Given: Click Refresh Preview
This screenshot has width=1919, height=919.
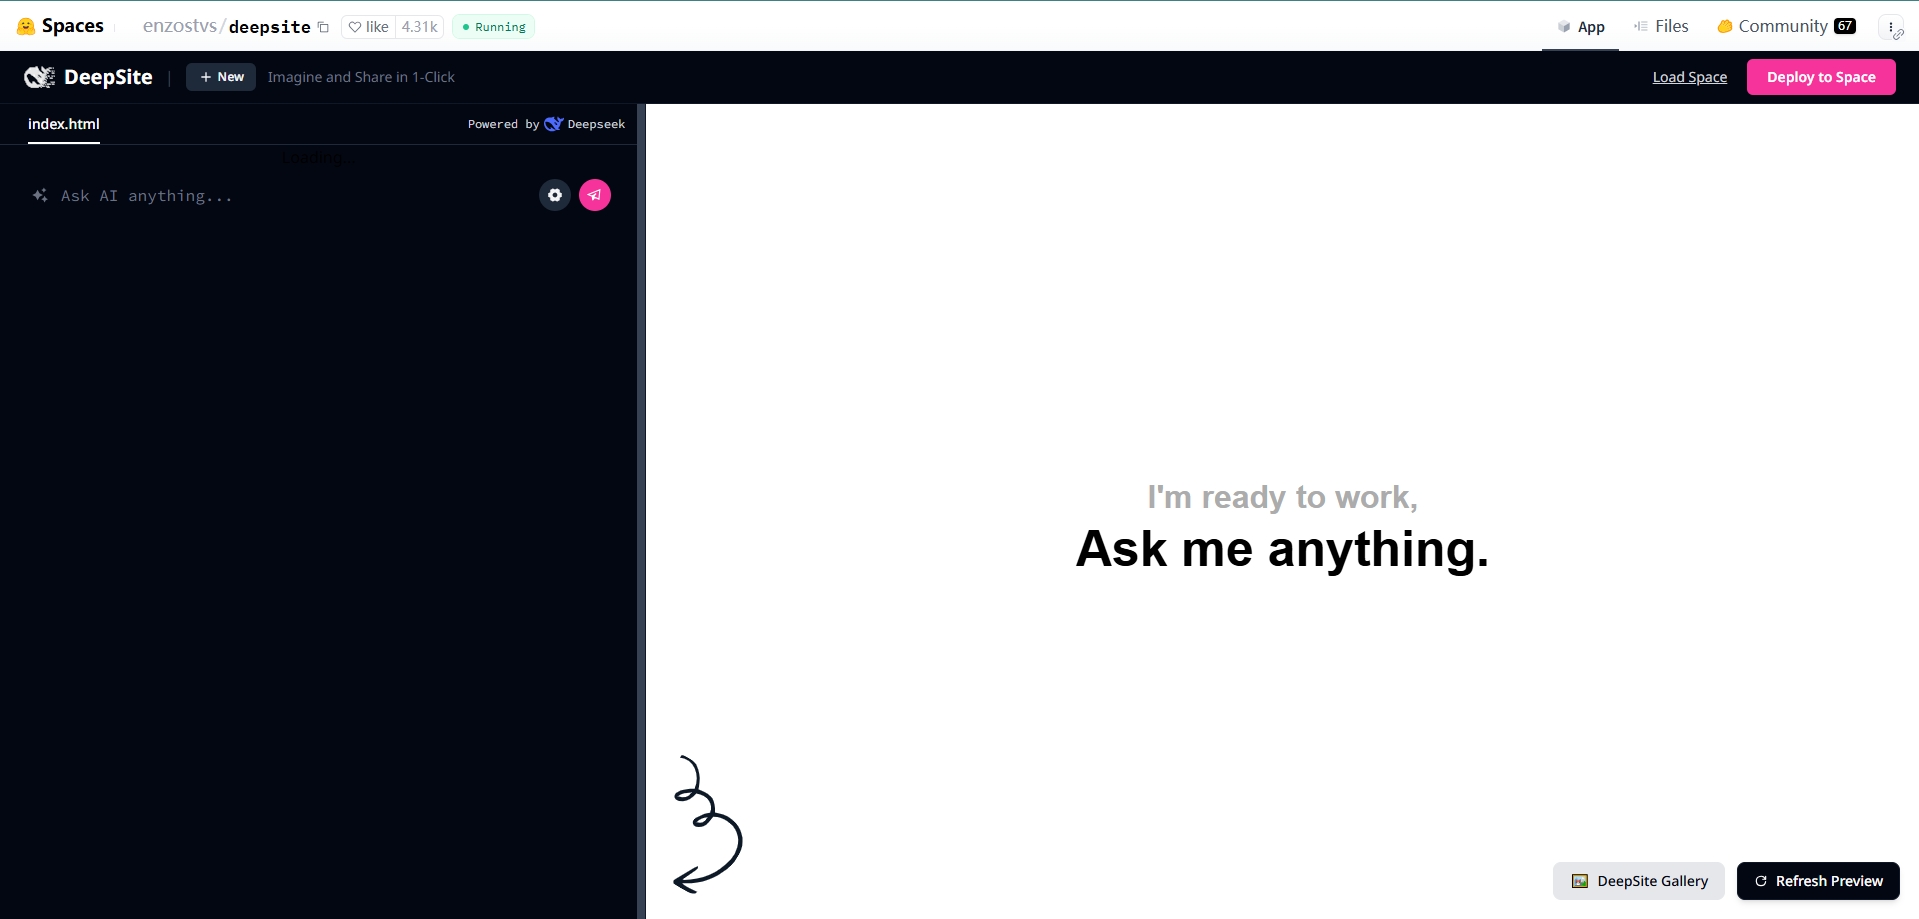Looking at the screenshot, I should 1817,881.
